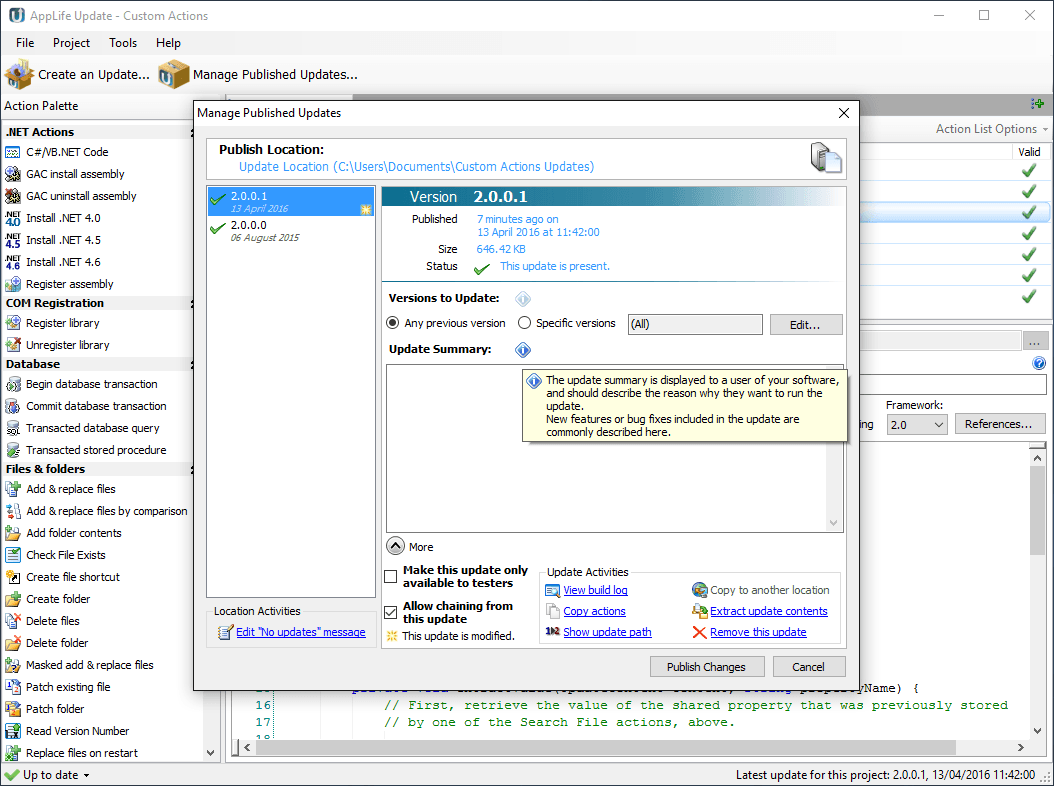Select the Delete files icon
The width and height of the screenshot is (1054, 786).
pyautogui.click(x=13, y=621)
